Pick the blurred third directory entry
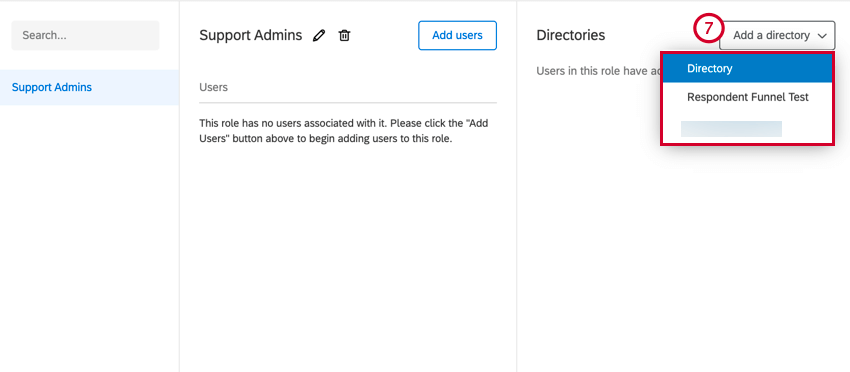 pyautogui.click(x=731, y=129)
